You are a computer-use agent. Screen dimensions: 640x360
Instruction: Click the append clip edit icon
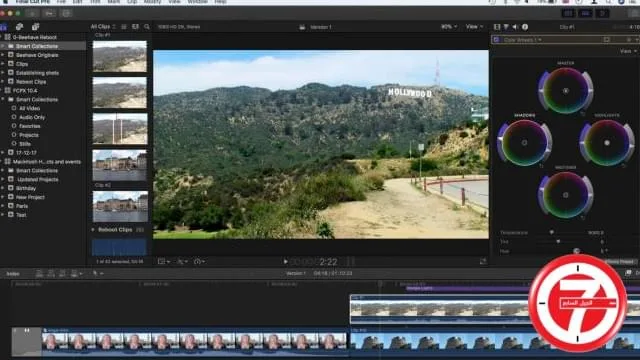click(62, 273)
